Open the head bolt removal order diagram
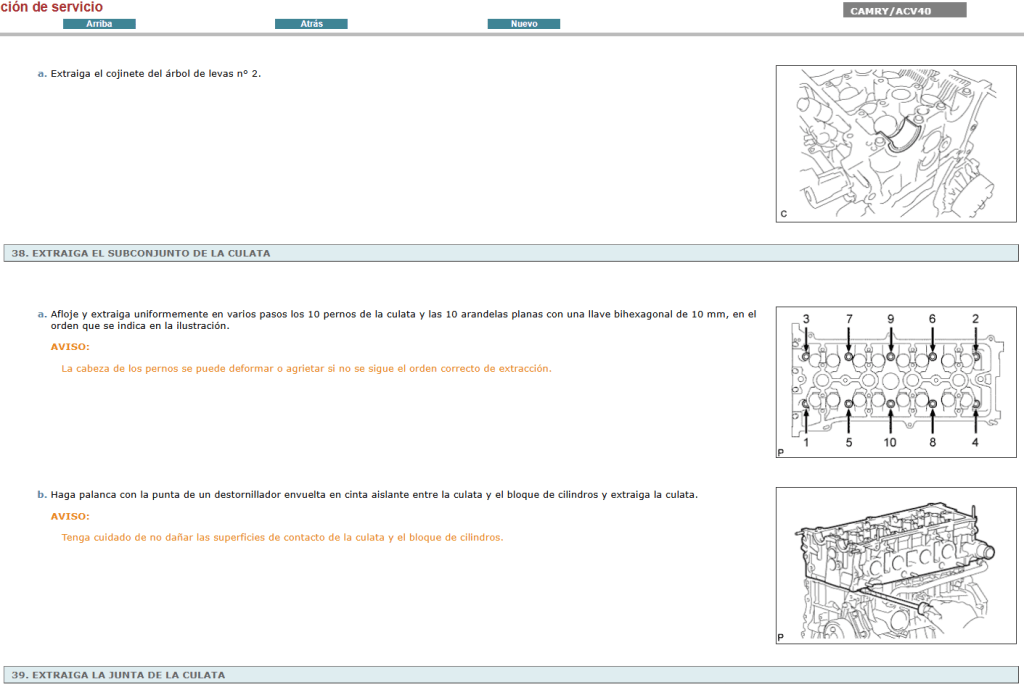The width and height of the screenshot is (1024, 687). [x=895, y=382]
